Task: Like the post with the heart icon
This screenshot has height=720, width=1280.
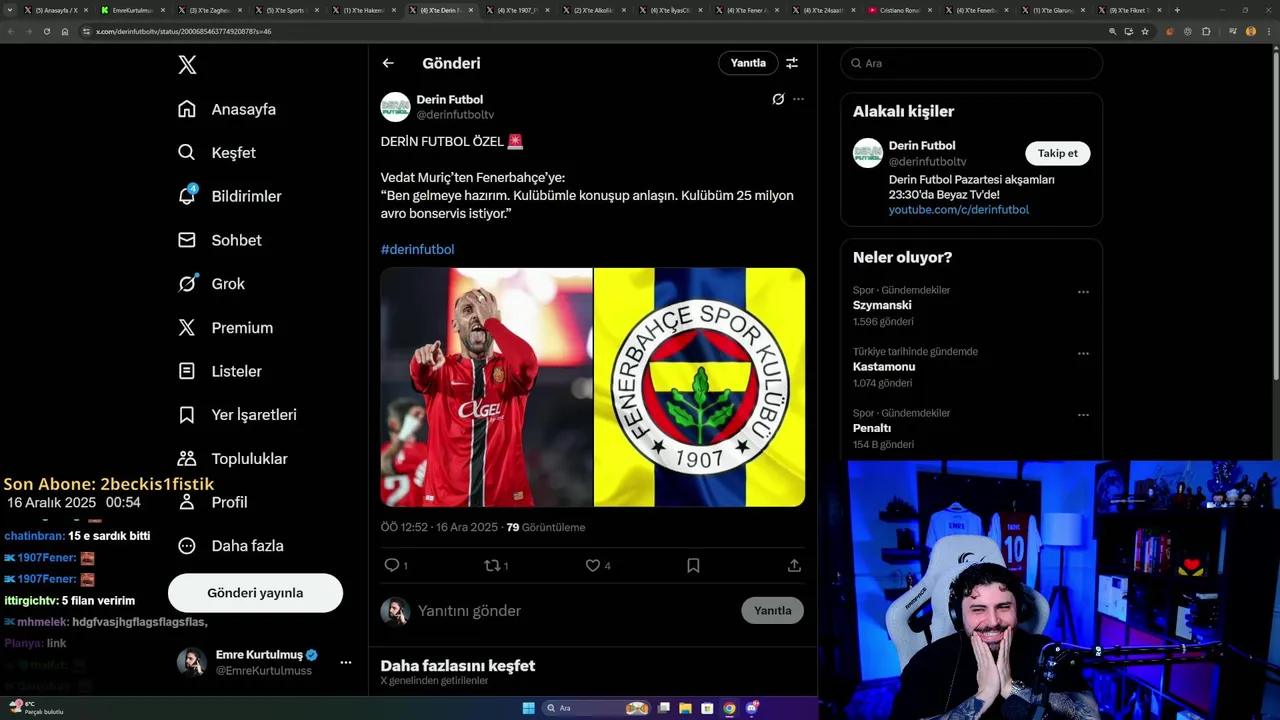Action: [x=592, y=565]
